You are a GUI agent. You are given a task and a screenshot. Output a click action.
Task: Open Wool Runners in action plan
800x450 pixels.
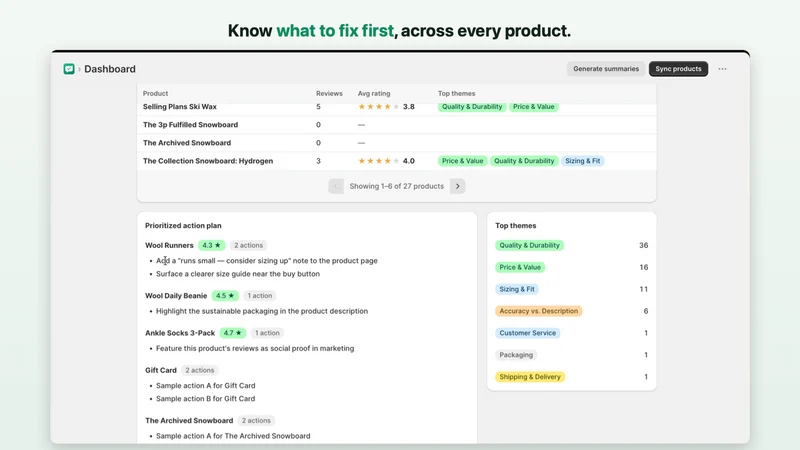(169, 245)
